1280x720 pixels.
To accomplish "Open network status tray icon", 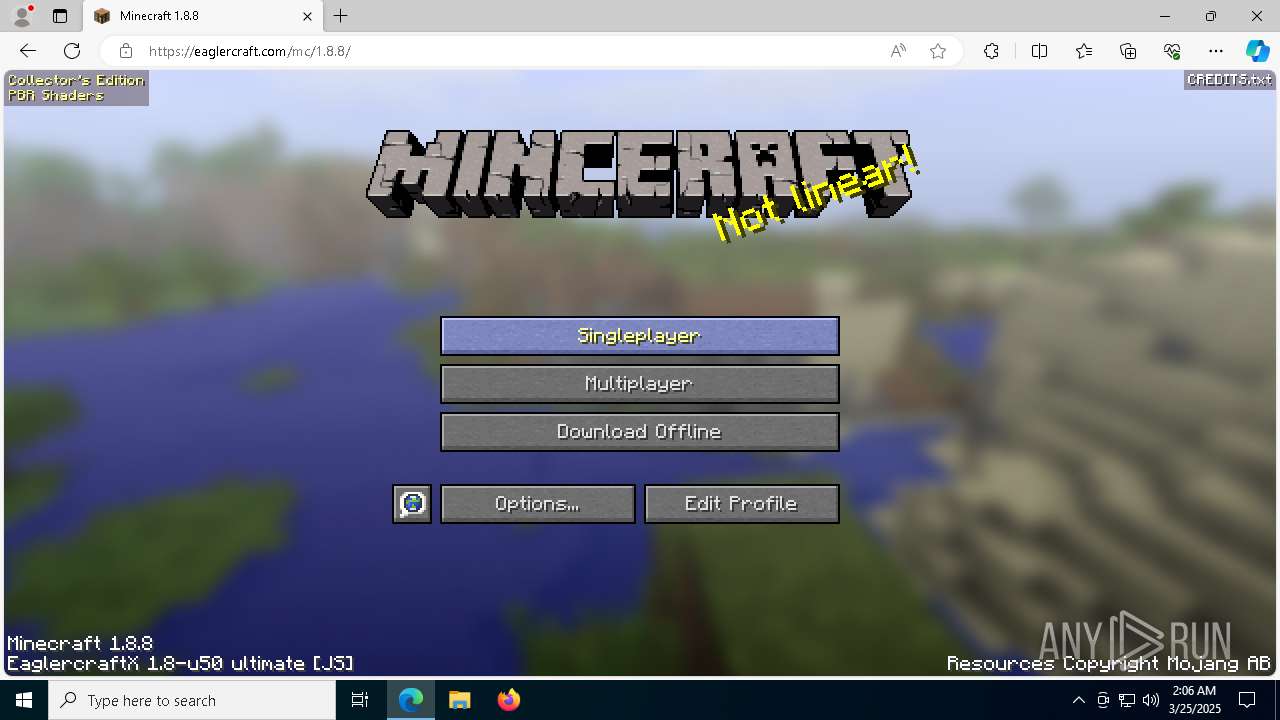I will [1127, 700].
